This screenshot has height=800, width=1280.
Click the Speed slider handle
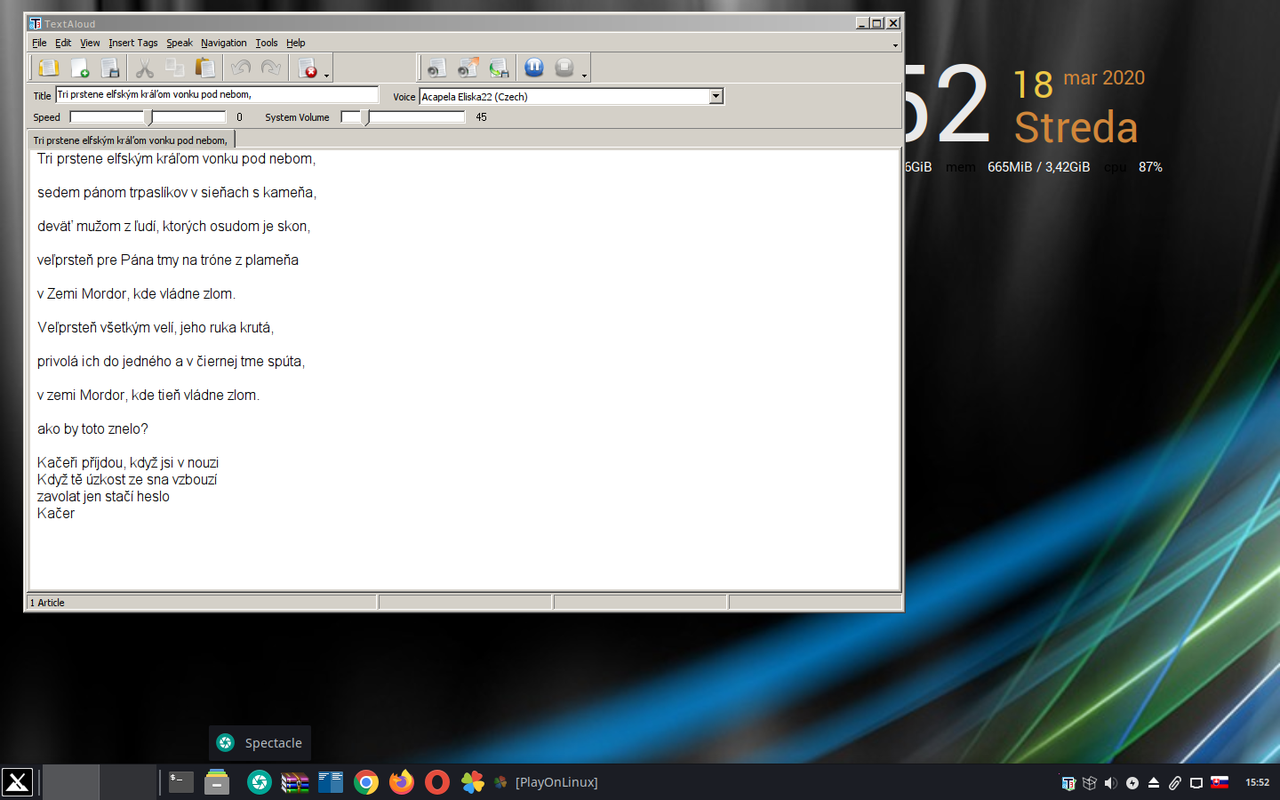point(149,118)
